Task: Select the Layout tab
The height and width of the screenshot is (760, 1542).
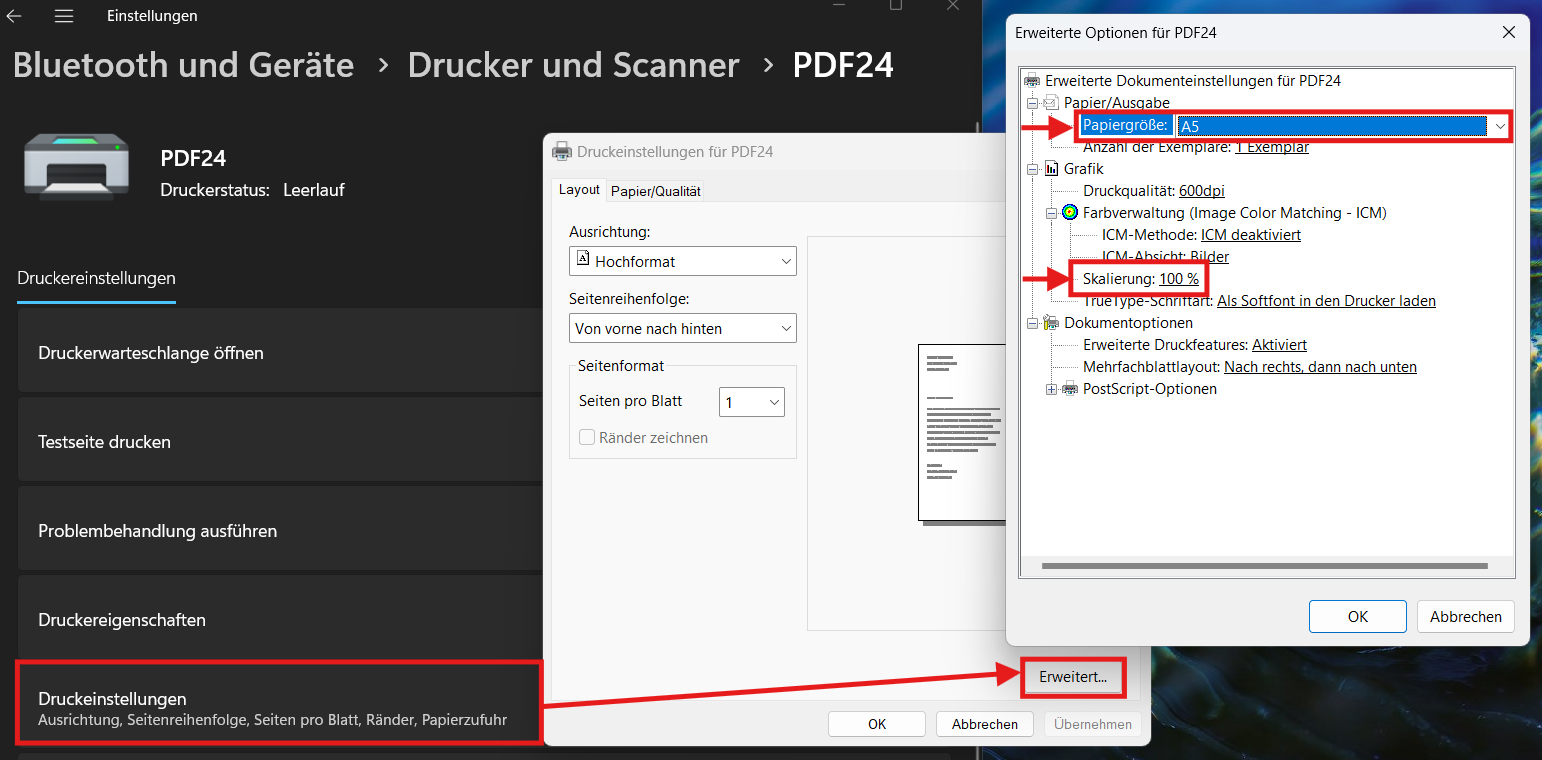Action: pyautogui.click(x=579, y=190)
